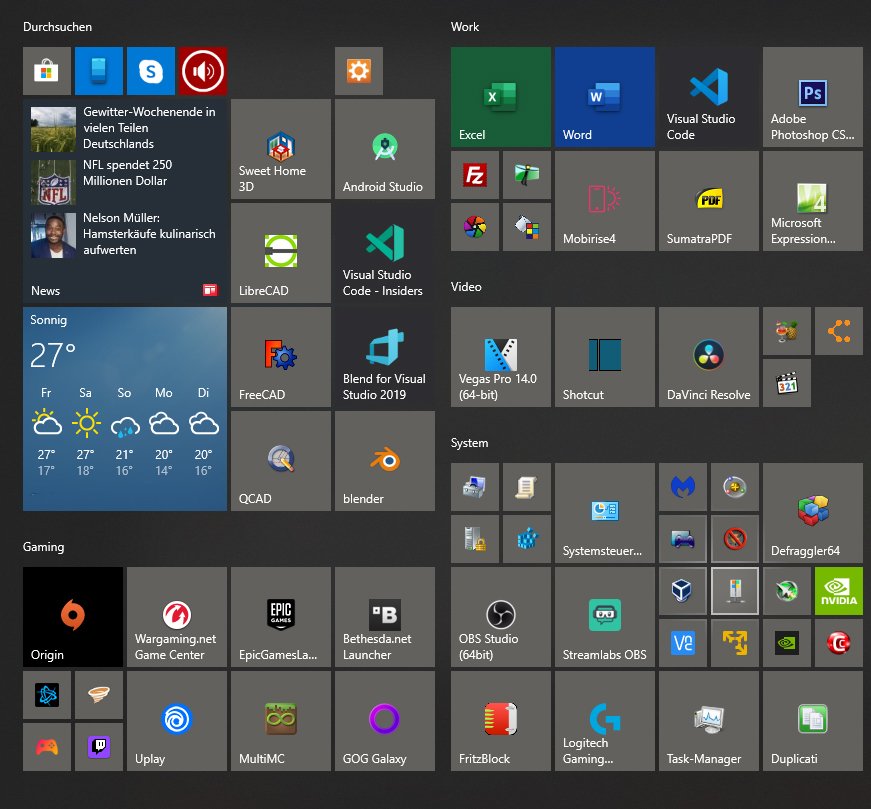The height and width of the screenshot is (809, 871).
Task: Open news story Gewitter-Wochenende in vielen Teilen Deutschlands
Action: pyautogui.click(x=125, y=128)
